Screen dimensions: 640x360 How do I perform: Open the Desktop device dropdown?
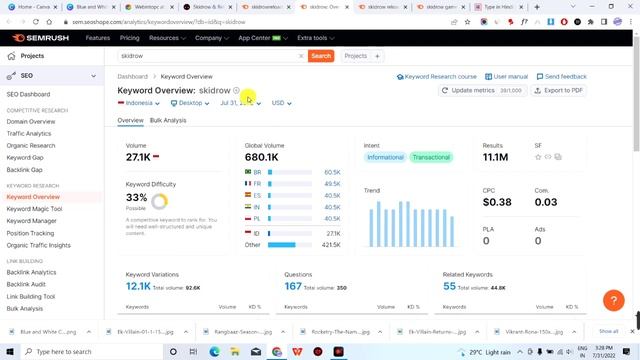(x=190, y=103)
